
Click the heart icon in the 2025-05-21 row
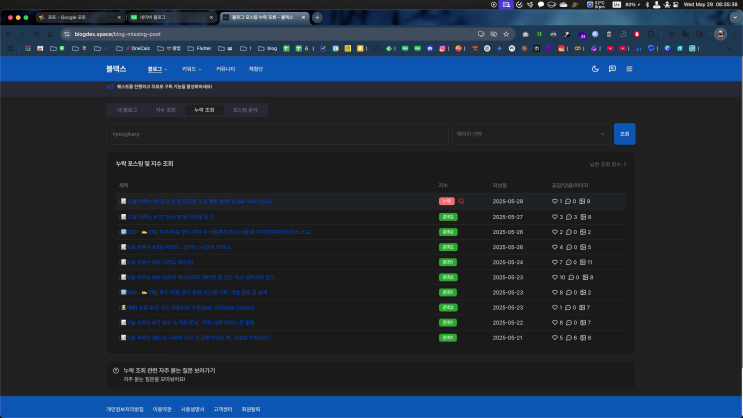tap(554, 338)
